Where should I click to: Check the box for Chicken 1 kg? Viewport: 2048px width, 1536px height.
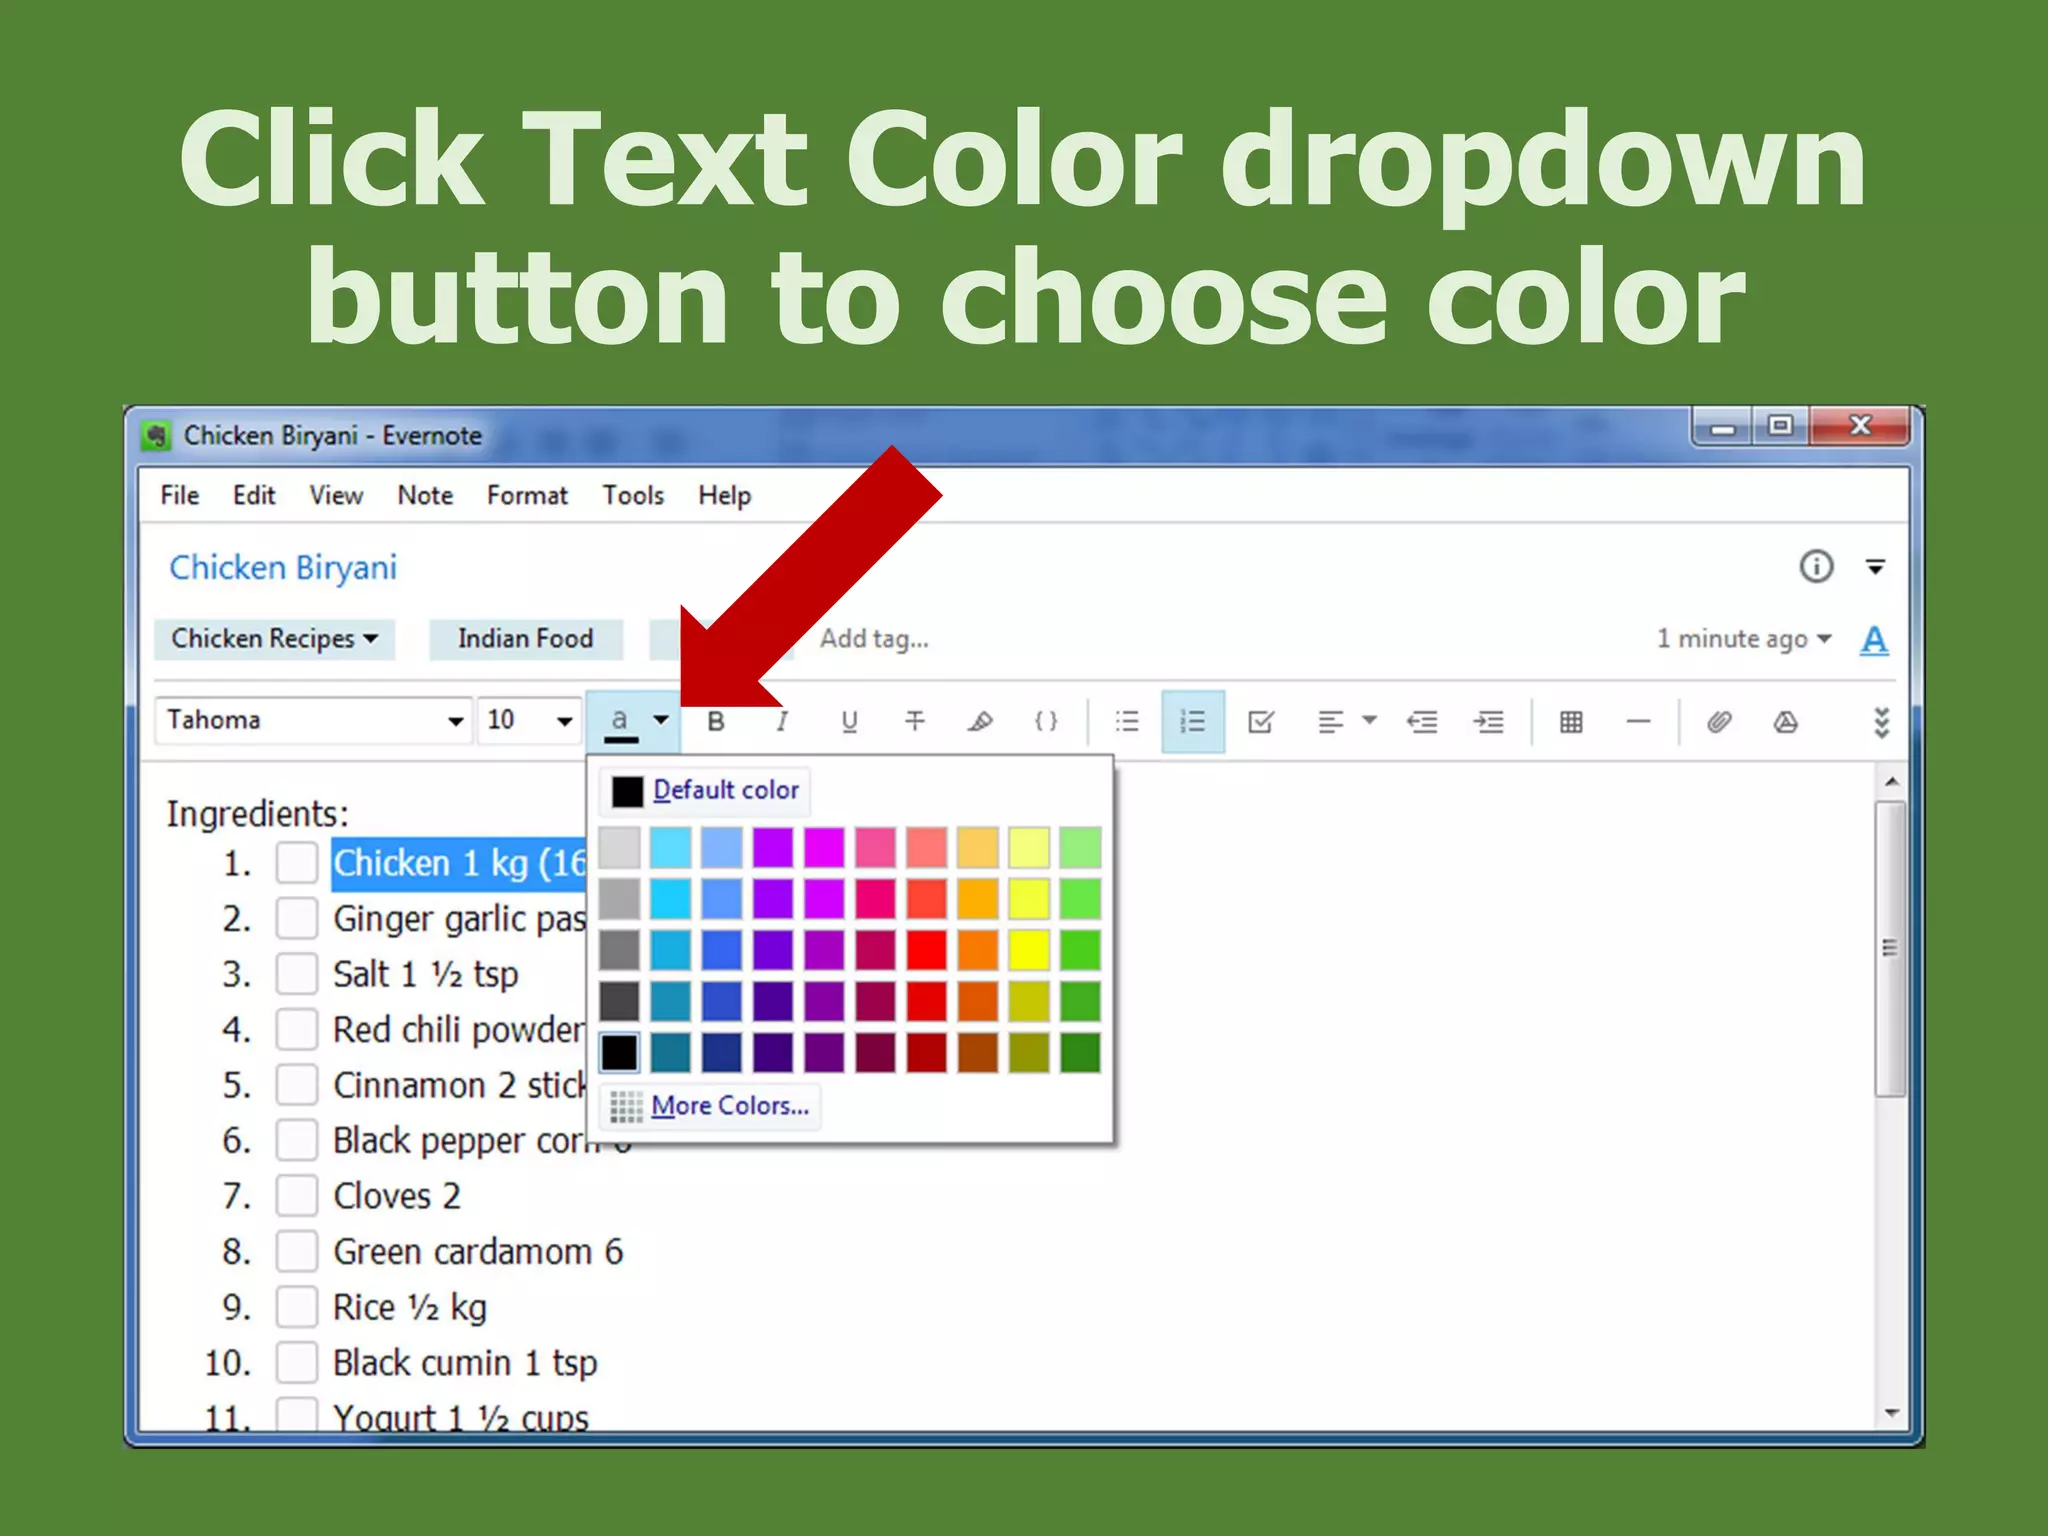(297, 862)
